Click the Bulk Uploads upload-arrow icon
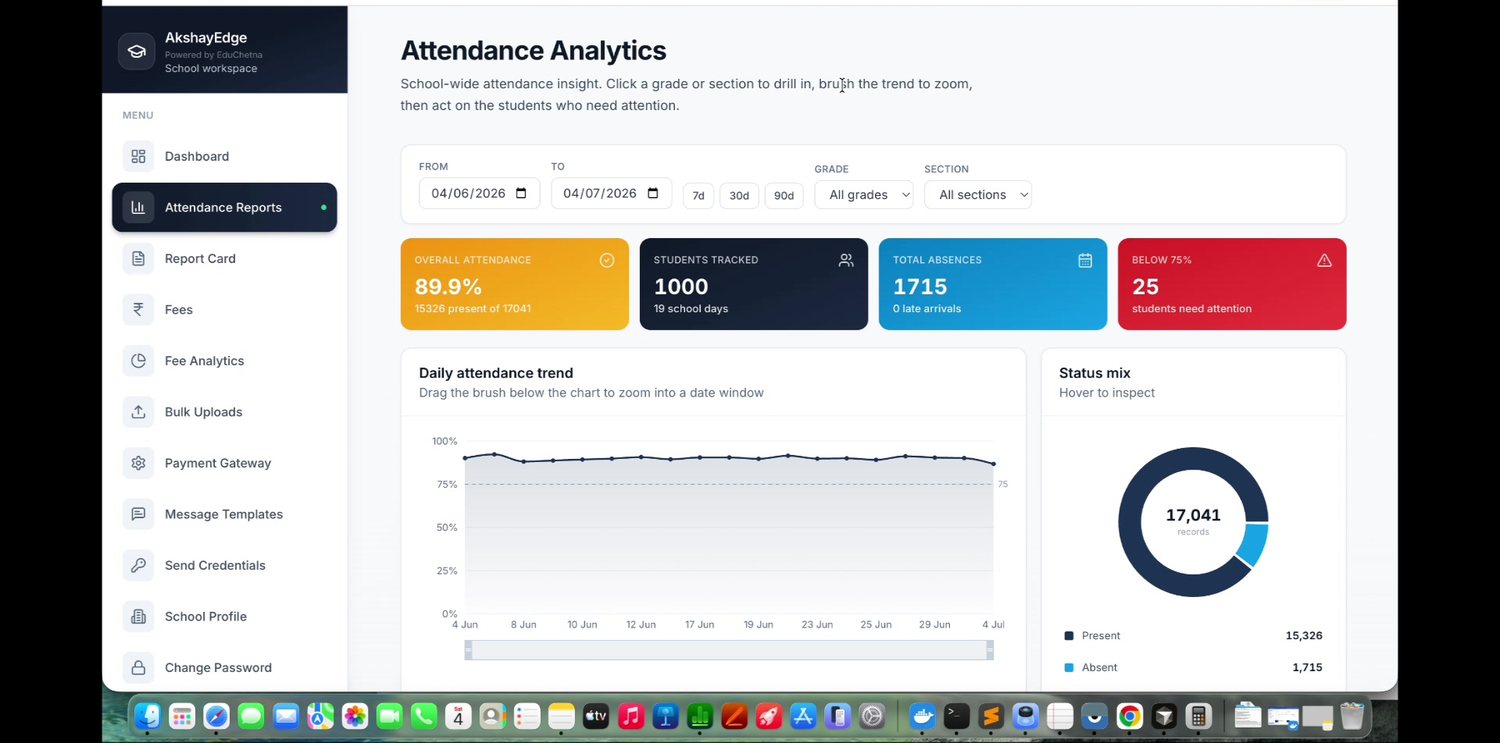The image size is (1500, 743). [138, 411]
